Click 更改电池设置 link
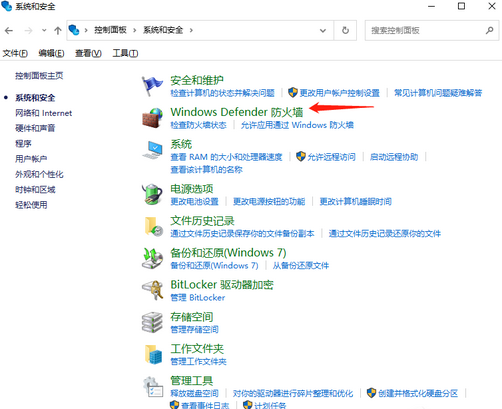 click(x=194, y=201)
